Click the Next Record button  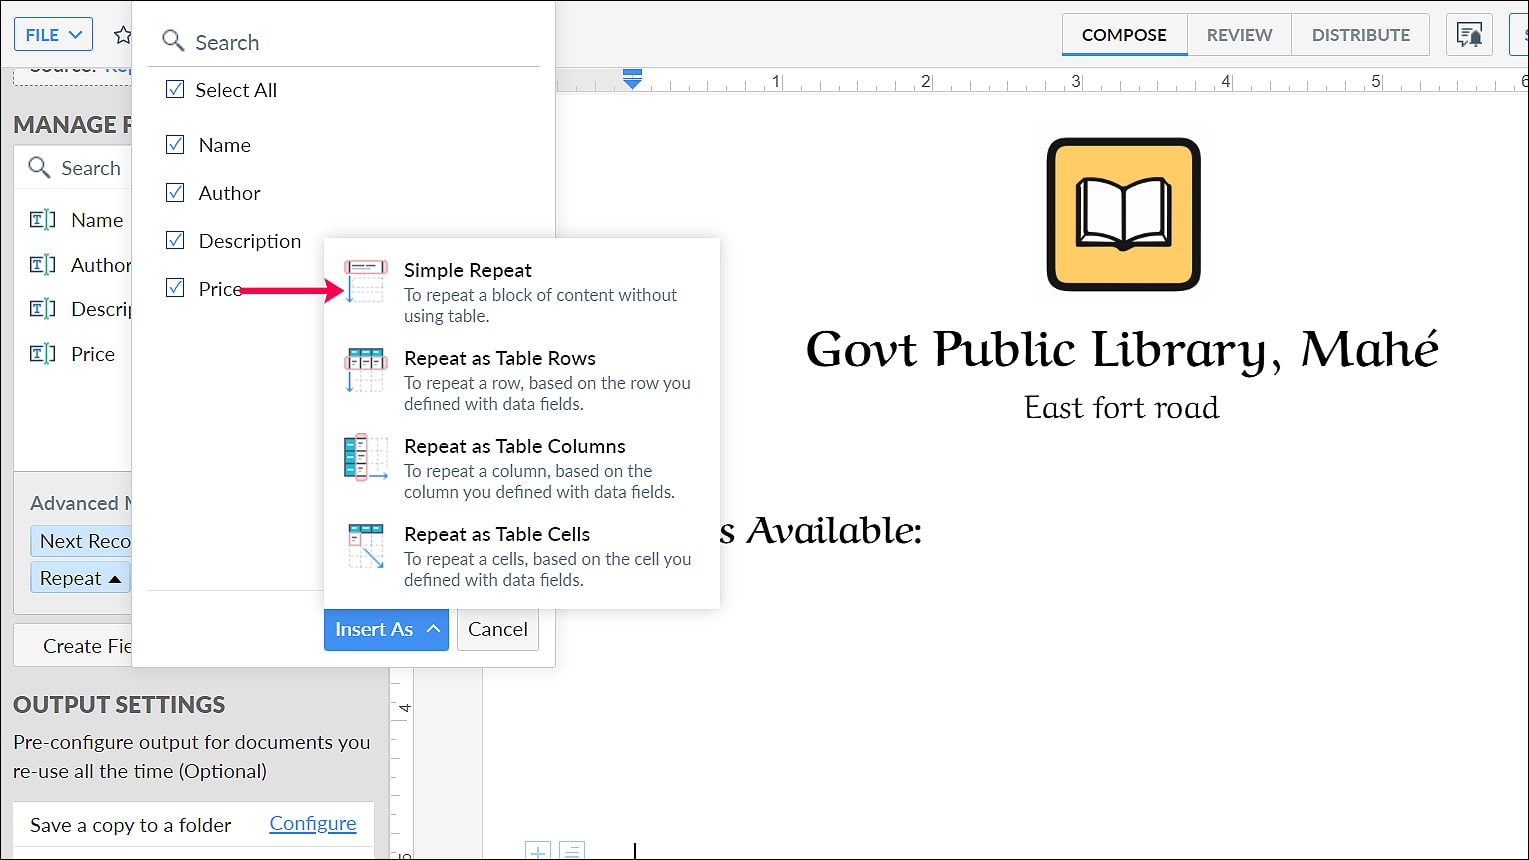[x=81, y=541]
